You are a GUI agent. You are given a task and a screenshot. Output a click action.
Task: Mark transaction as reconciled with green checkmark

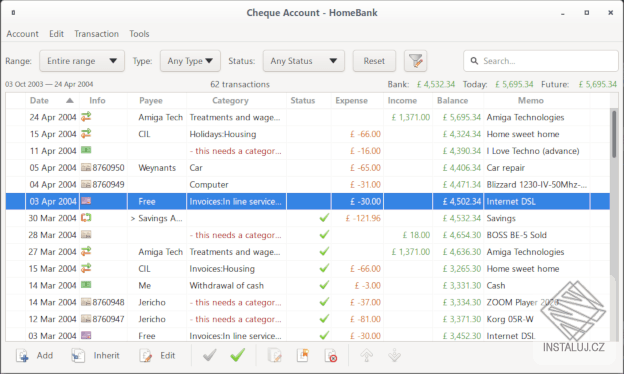[x=238, y=355]
